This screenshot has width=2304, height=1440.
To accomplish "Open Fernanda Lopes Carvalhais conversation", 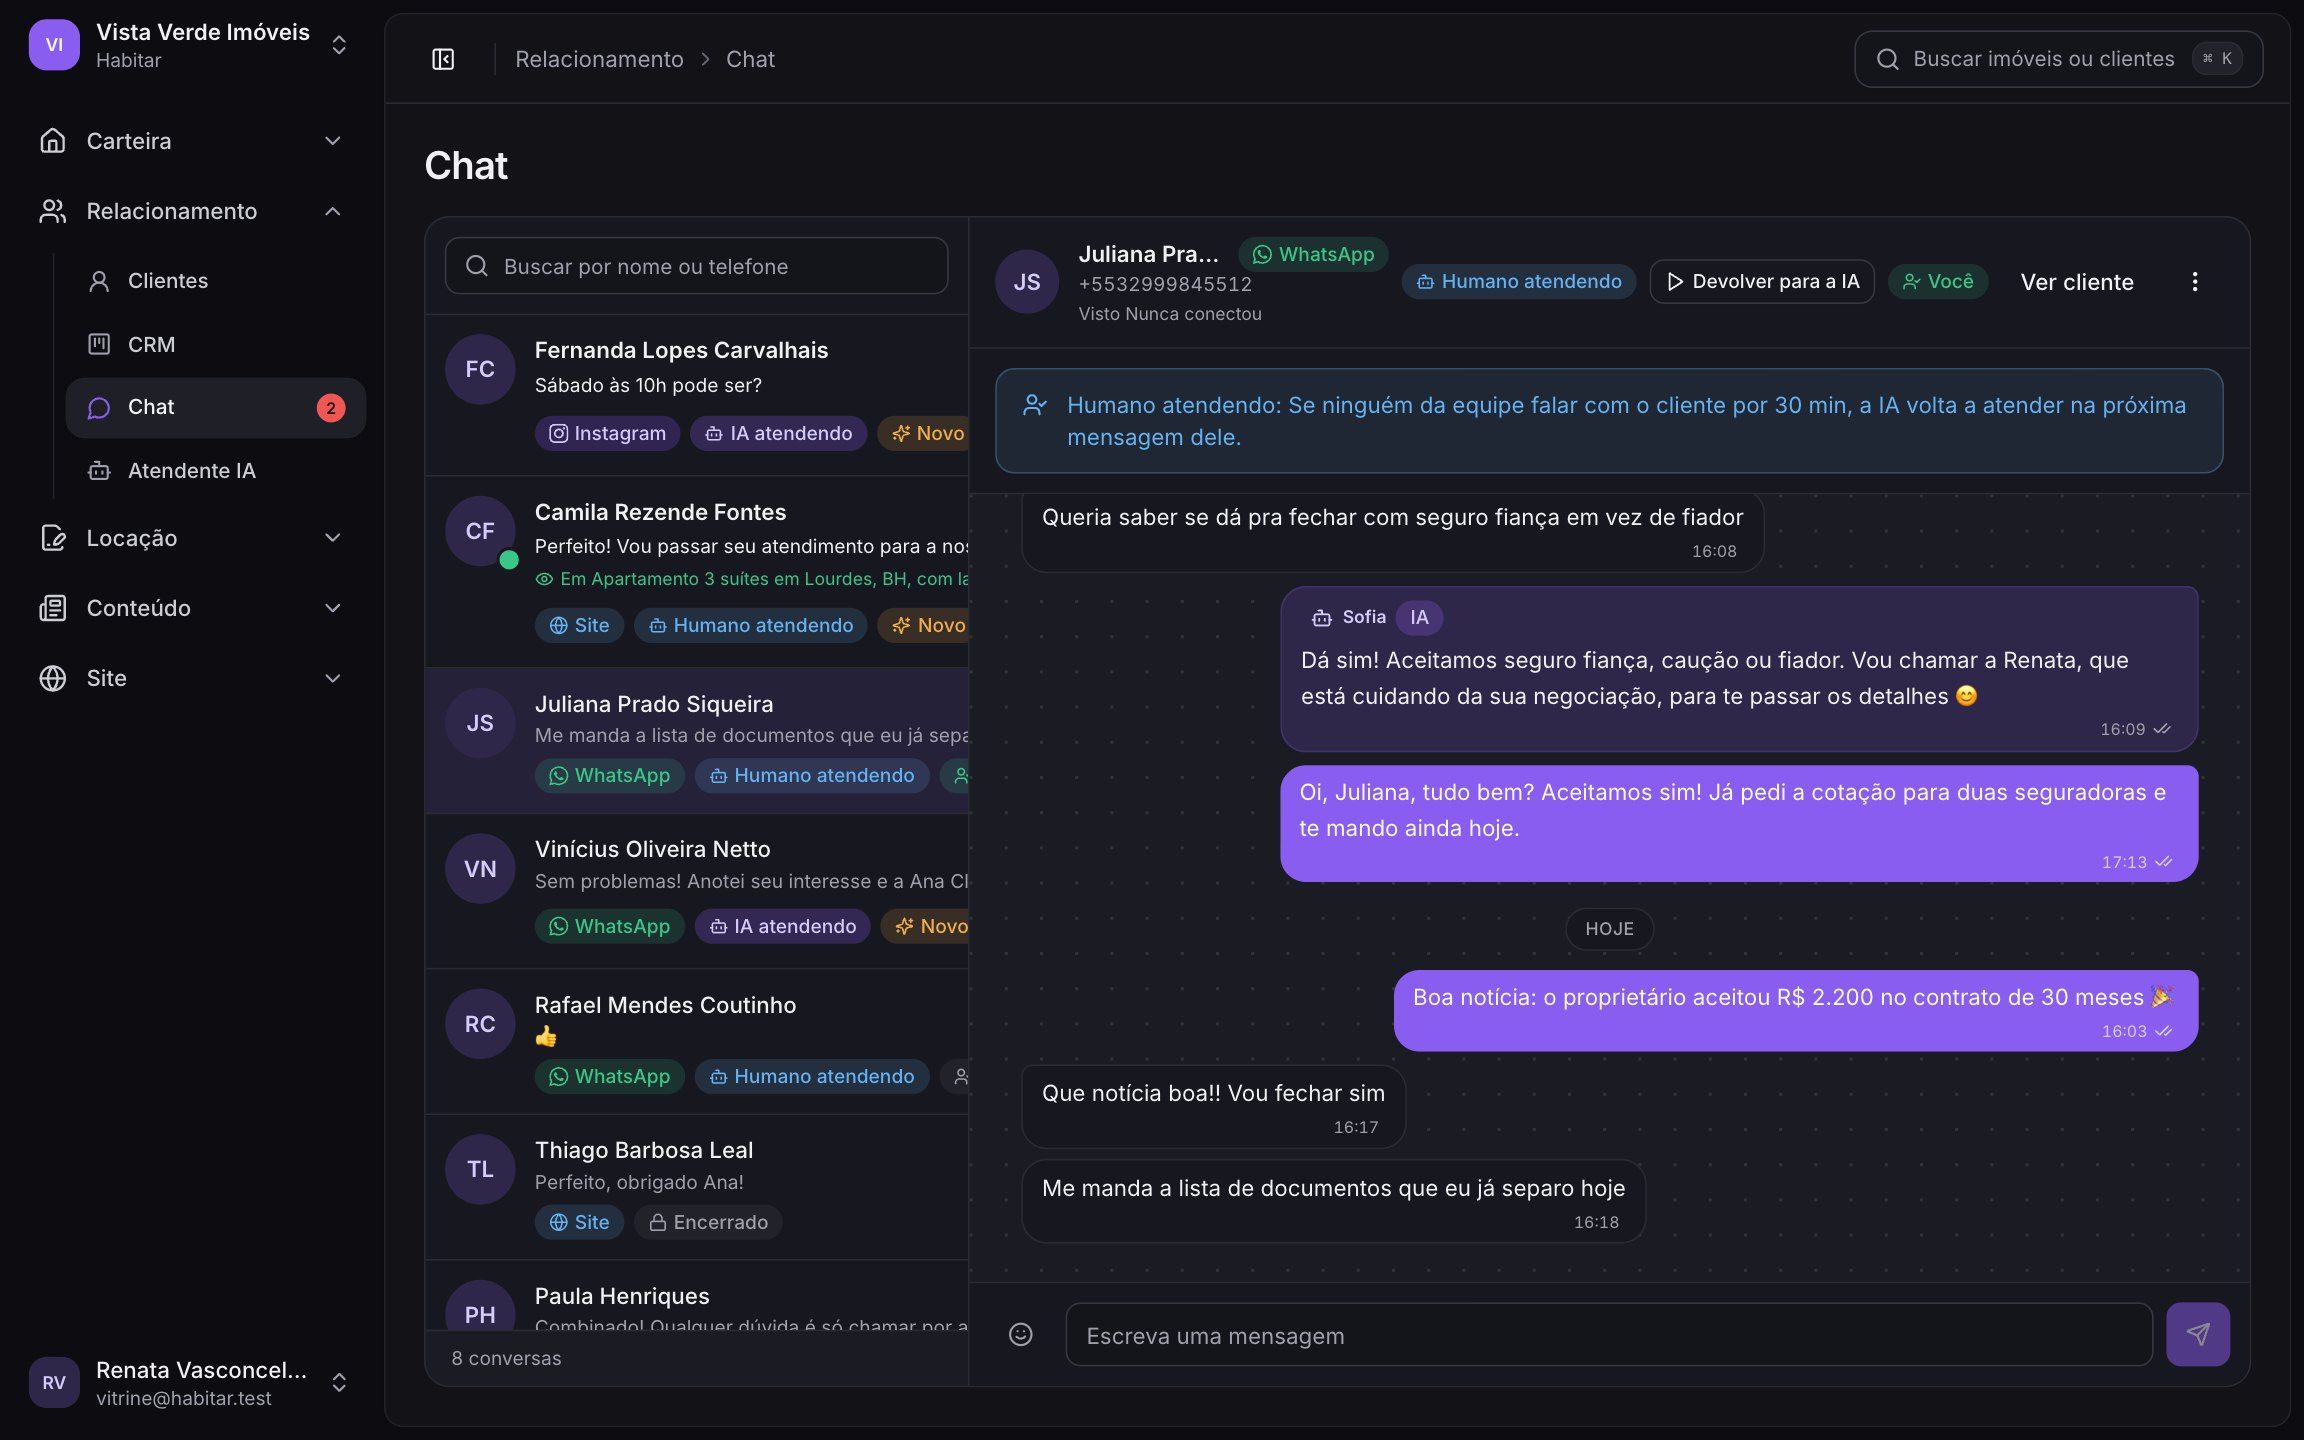I will (x=697, y=395).
